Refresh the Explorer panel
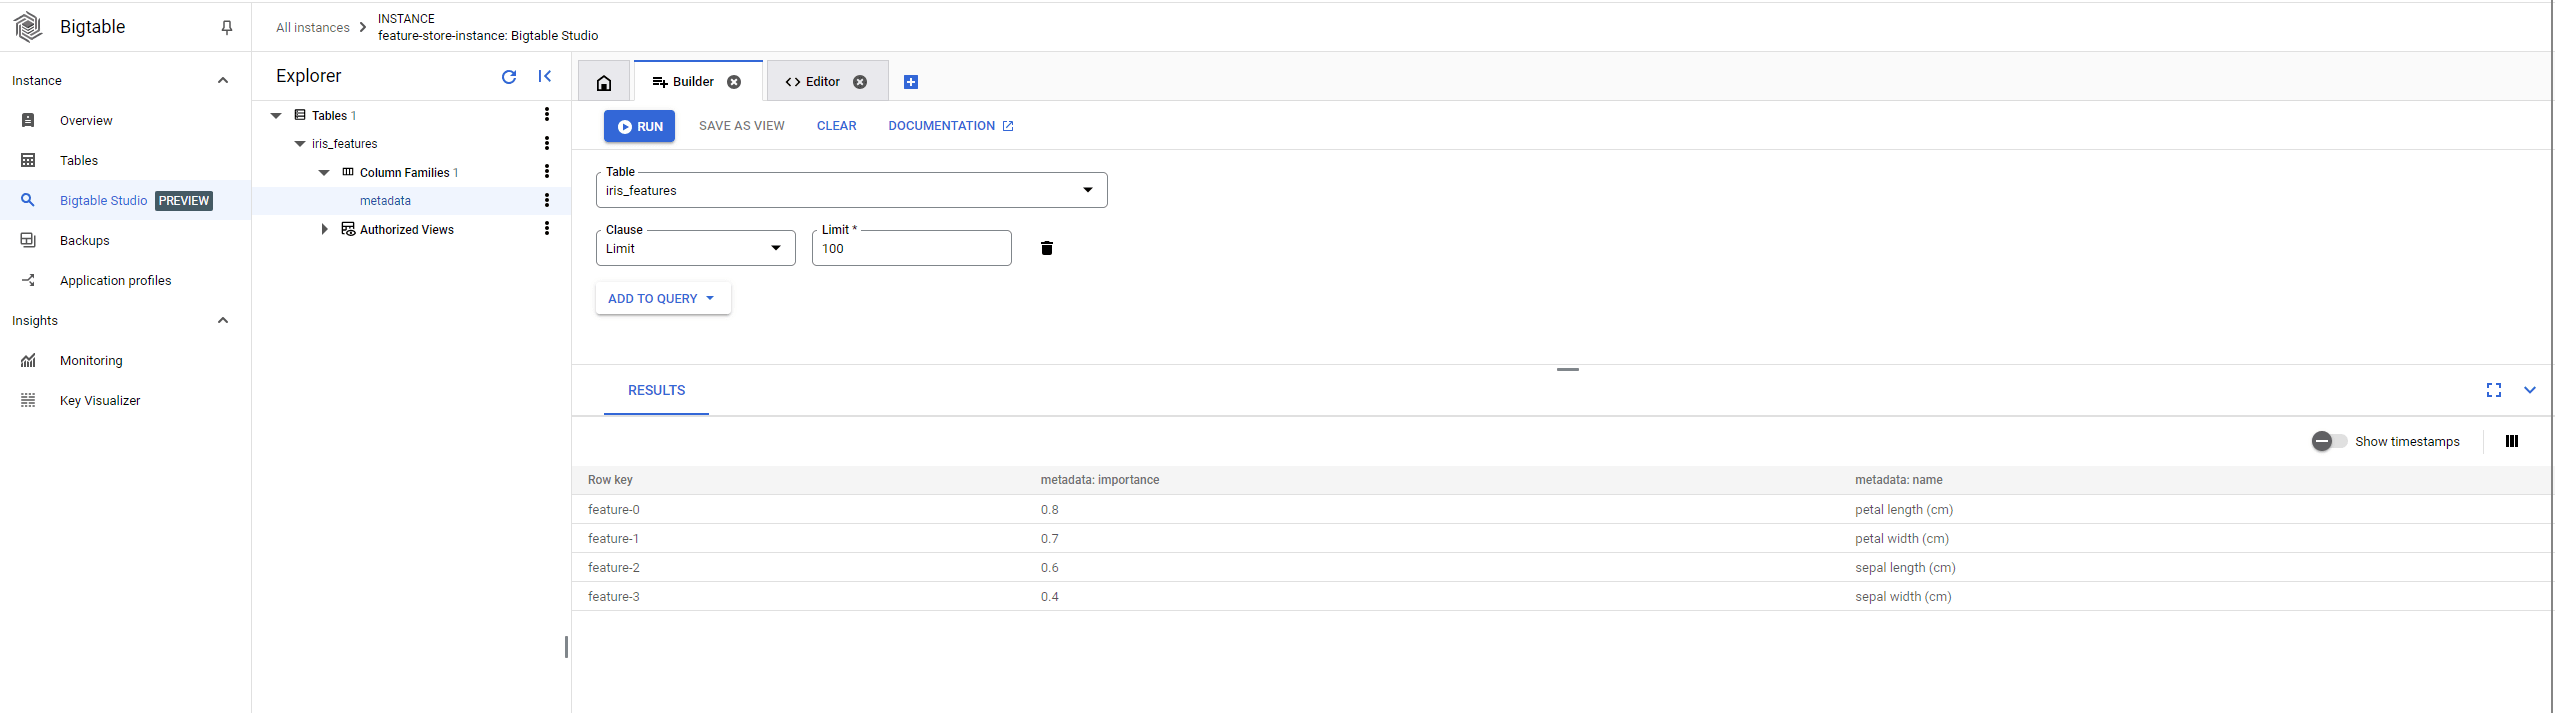Screen dimensions: 2555x713 pos(509,76)
